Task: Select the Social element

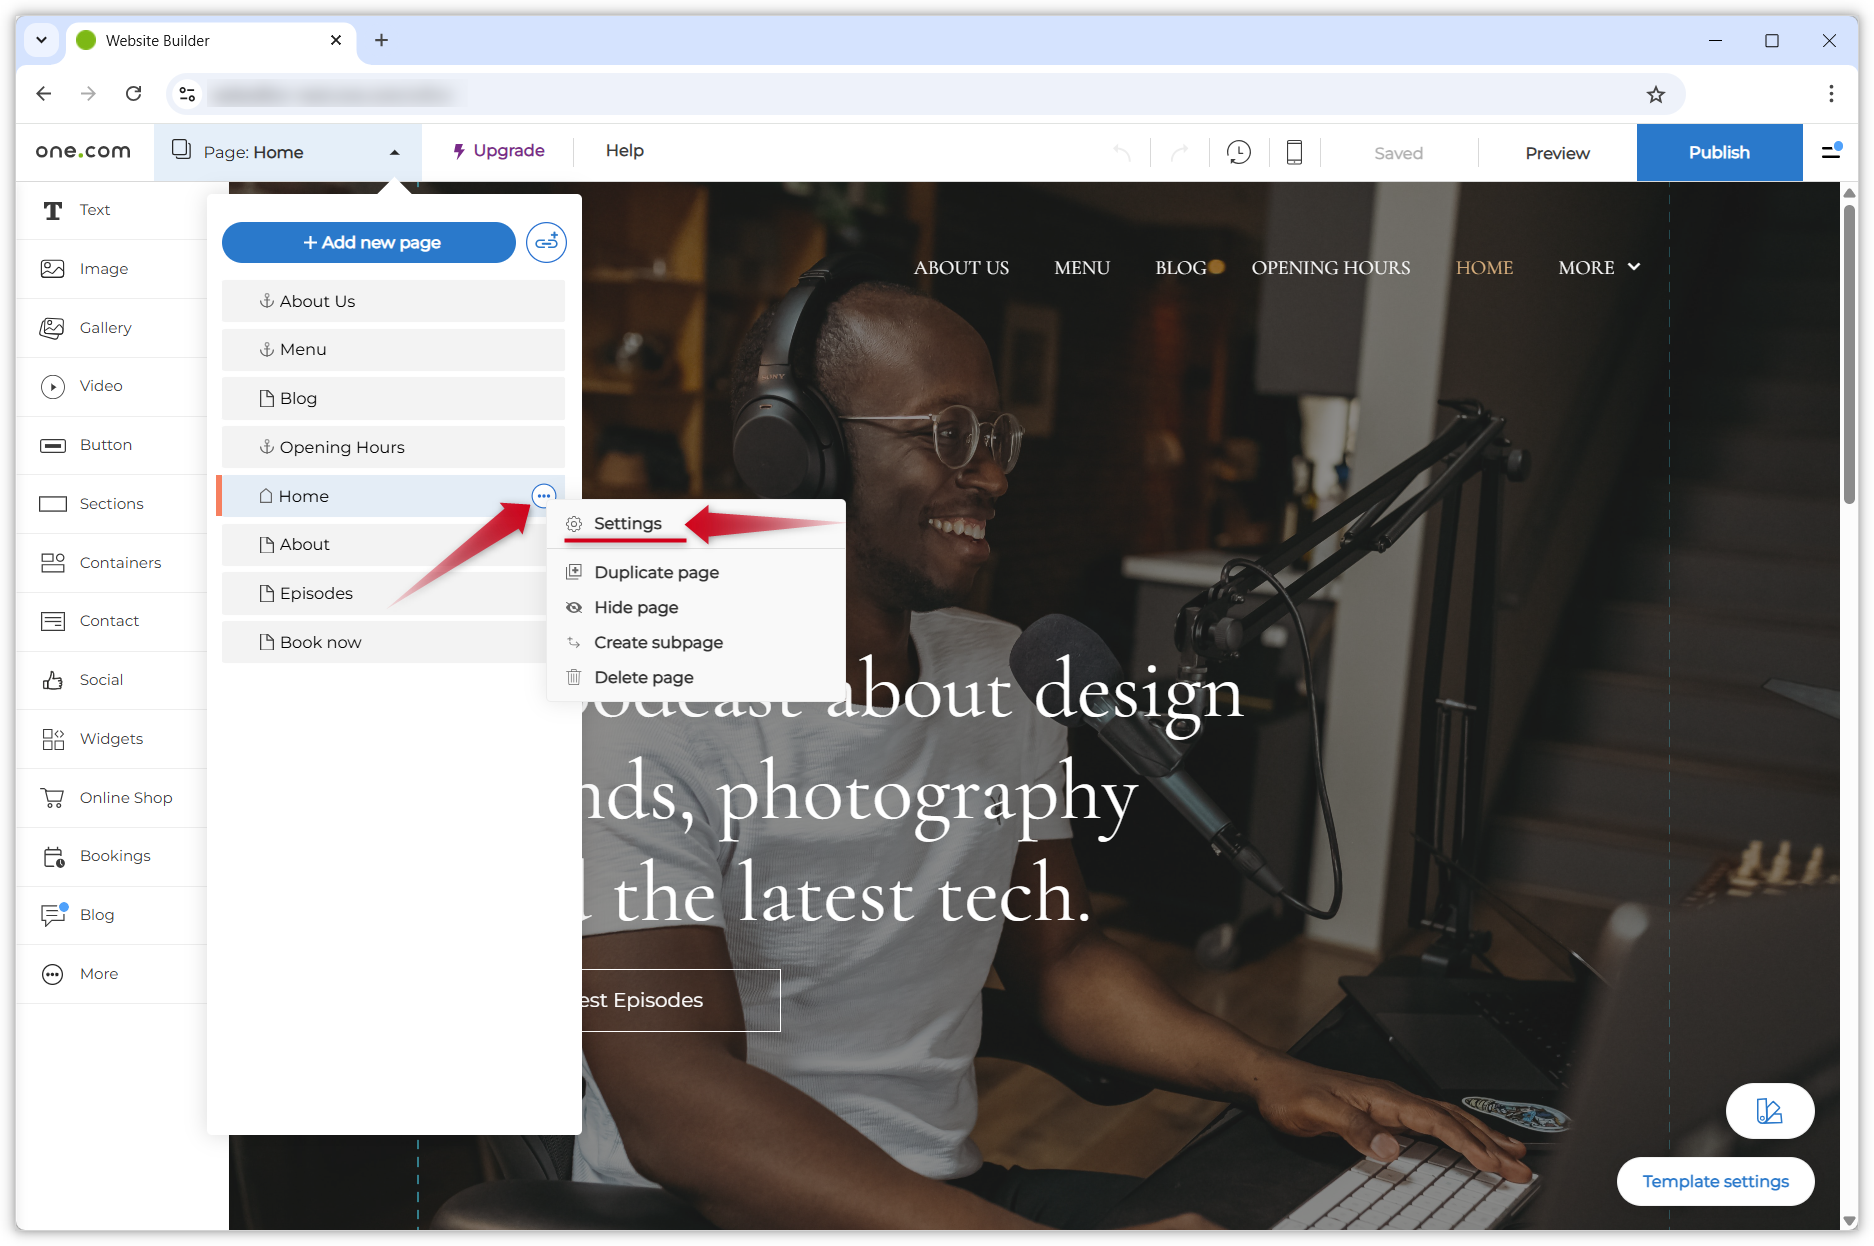Action: coord(100,679)
